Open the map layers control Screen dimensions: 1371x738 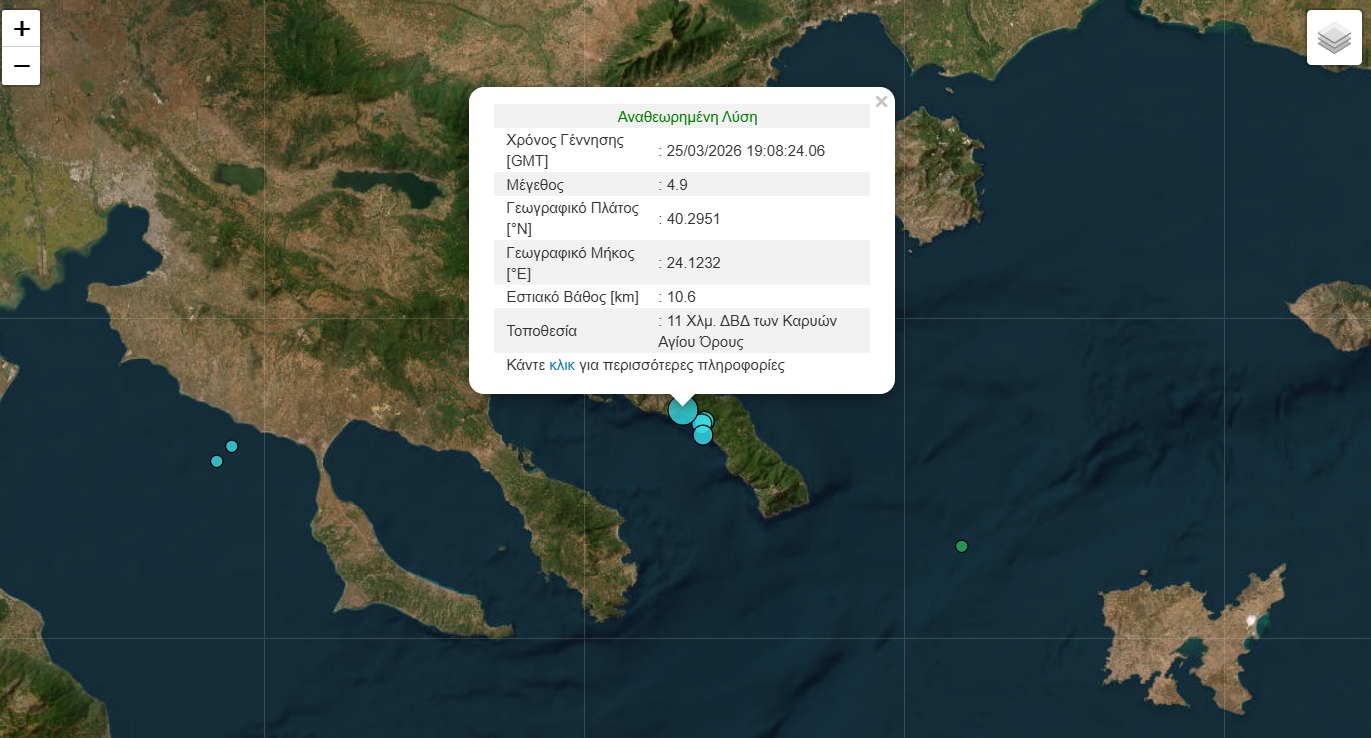[x=1334, y=38]
